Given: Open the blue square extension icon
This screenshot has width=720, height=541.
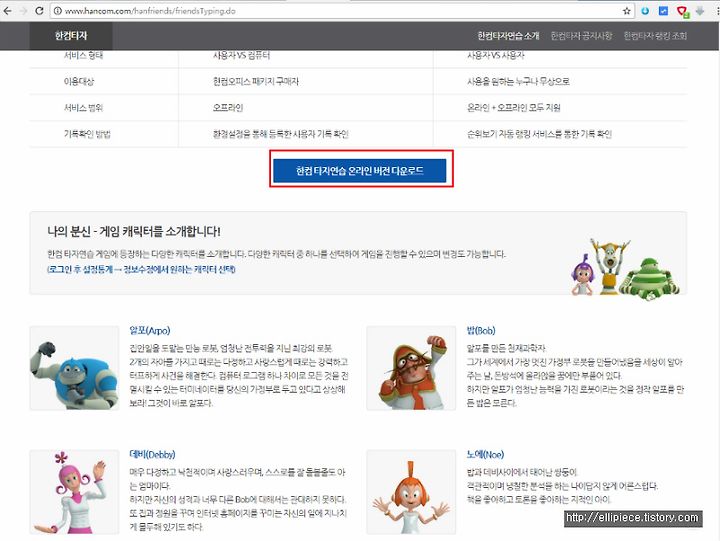Looking at the screenshot, I should 663,11.
